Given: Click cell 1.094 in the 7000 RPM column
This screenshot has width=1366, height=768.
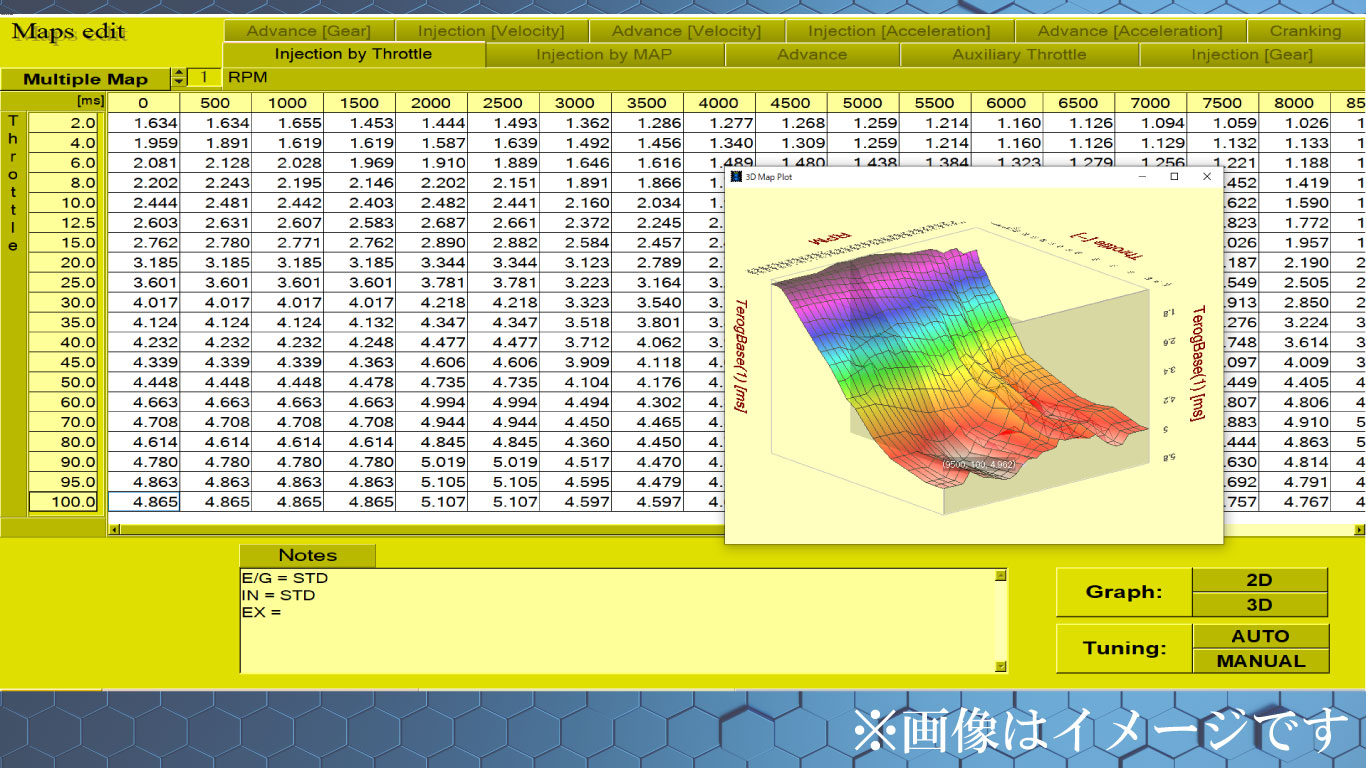Looking at the screenshot, I should (x=1152, y=123).
